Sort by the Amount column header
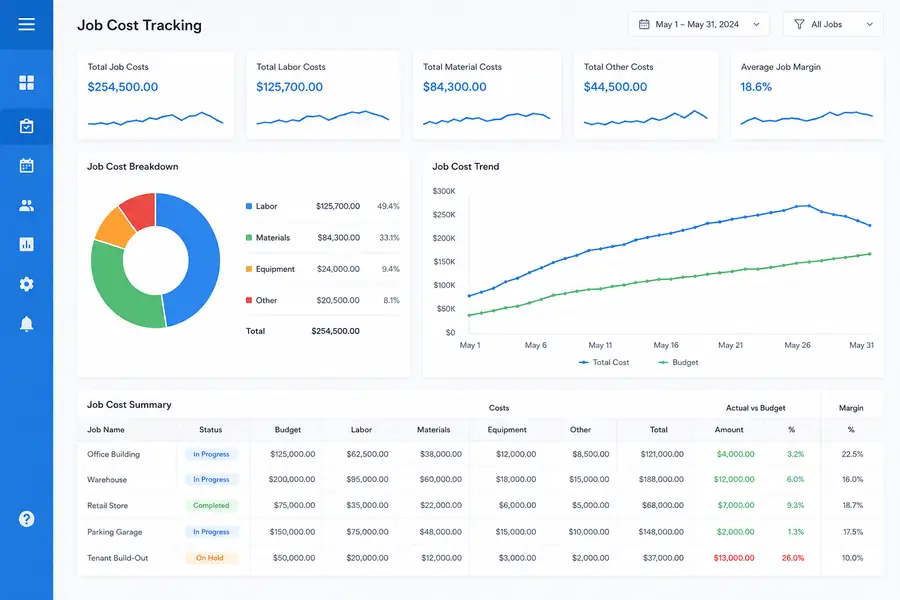 tap(729, 429)
